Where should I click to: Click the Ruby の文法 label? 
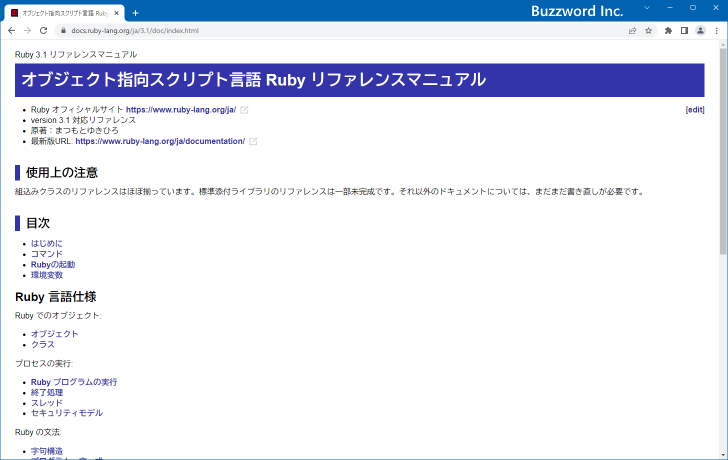click(x=38, y=433)
